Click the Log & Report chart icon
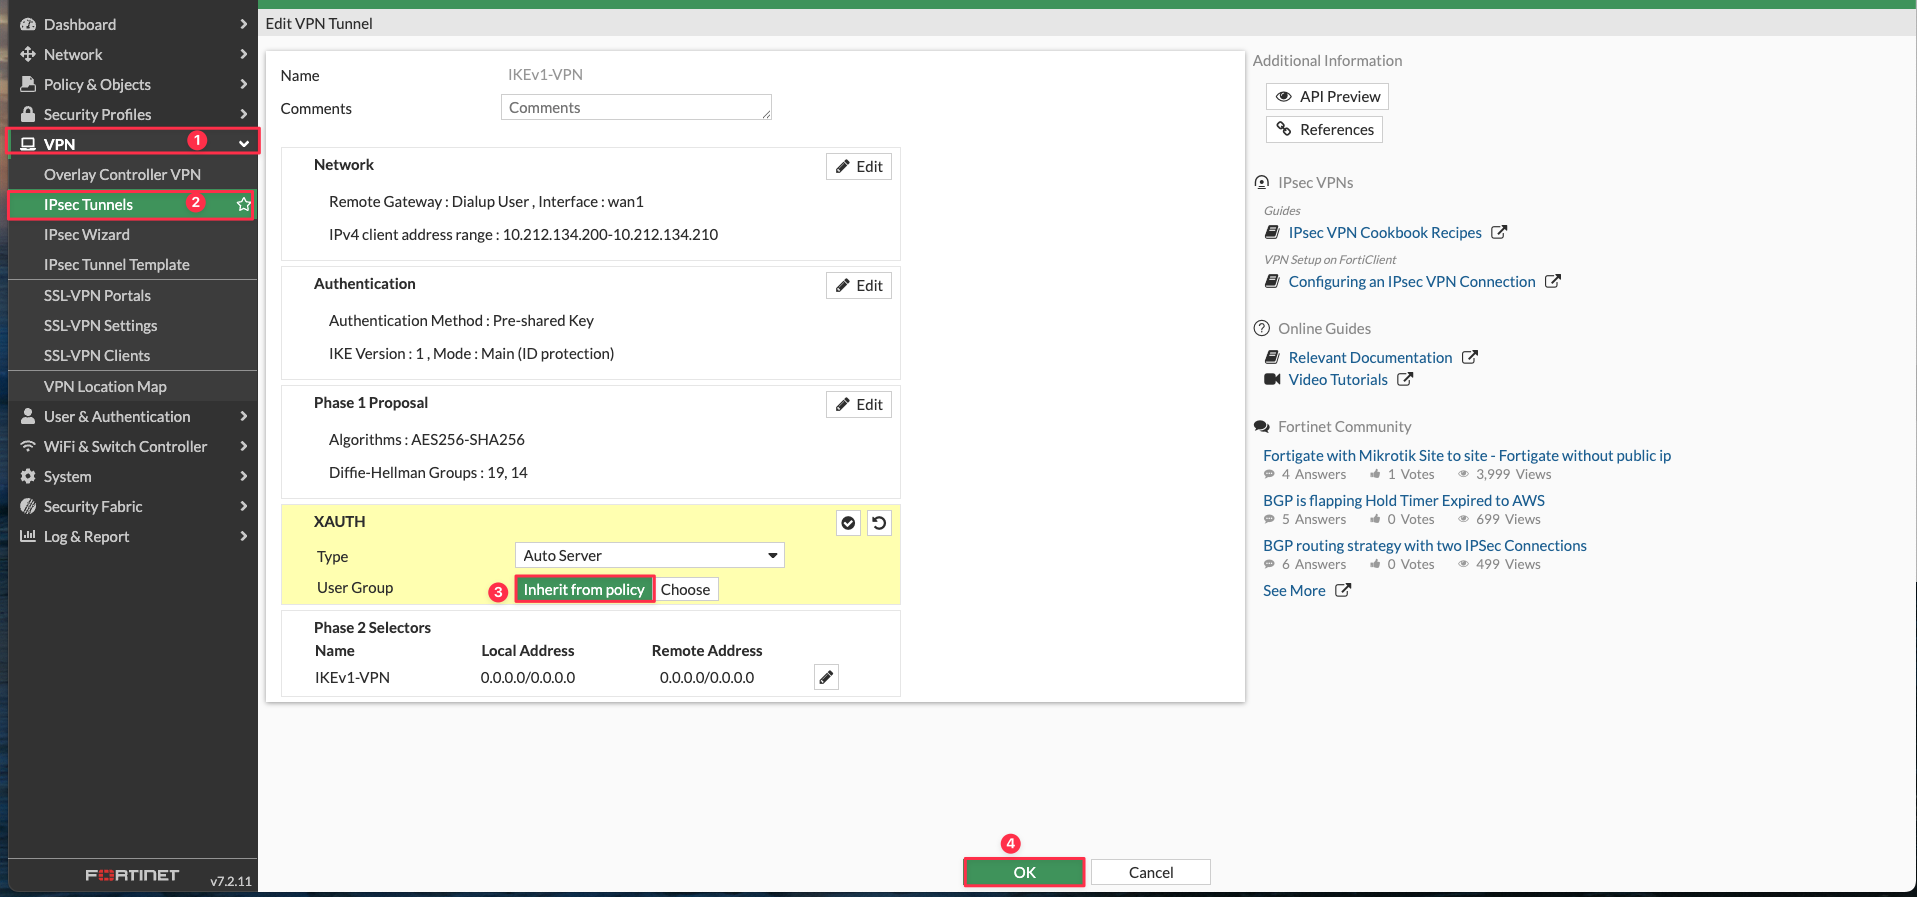The height and width of the screenshot is (897, 1917). click(28, 536)
